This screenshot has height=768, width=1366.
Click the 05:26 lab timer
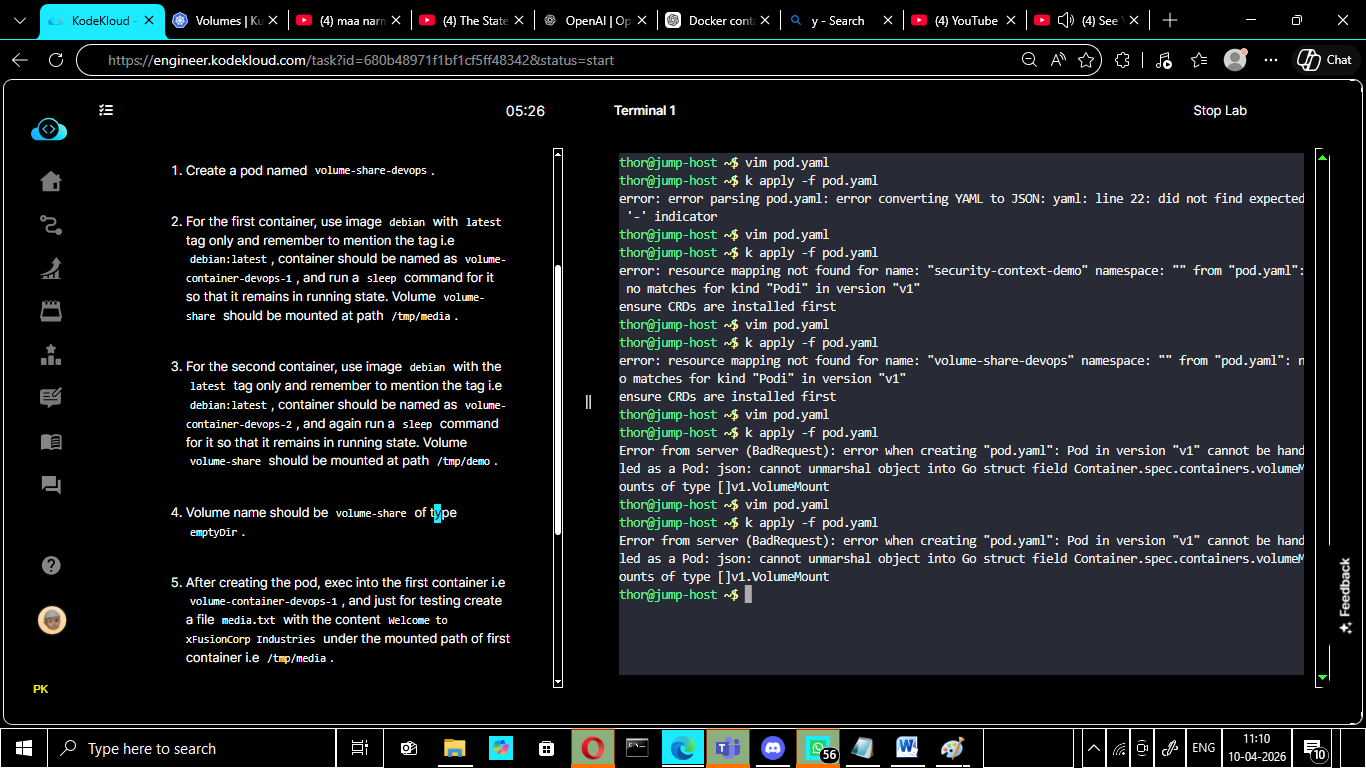pyautogui.click(x=525, y=111)
